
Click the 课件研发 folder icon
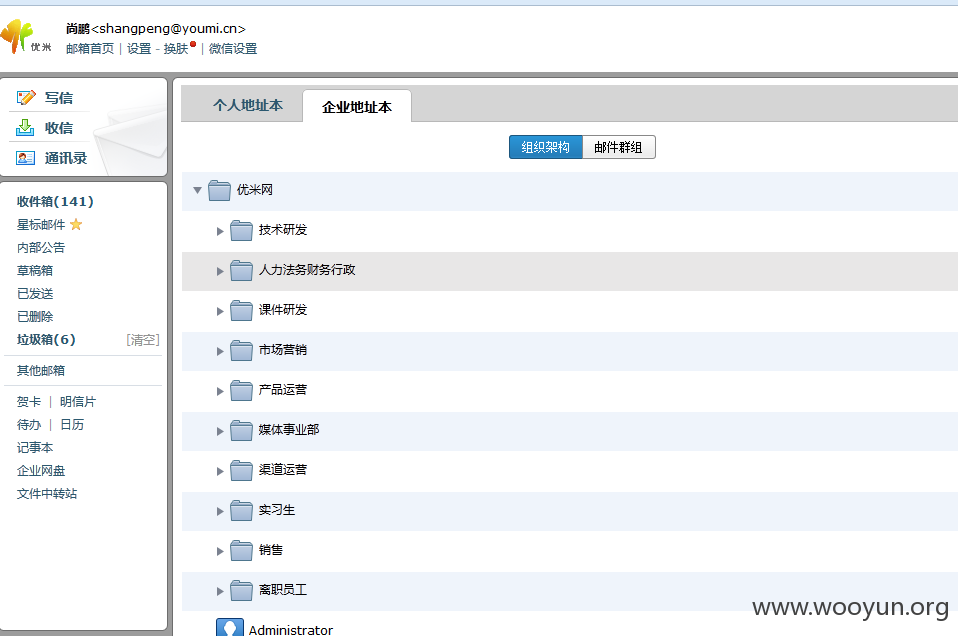(x=241, y=310)
